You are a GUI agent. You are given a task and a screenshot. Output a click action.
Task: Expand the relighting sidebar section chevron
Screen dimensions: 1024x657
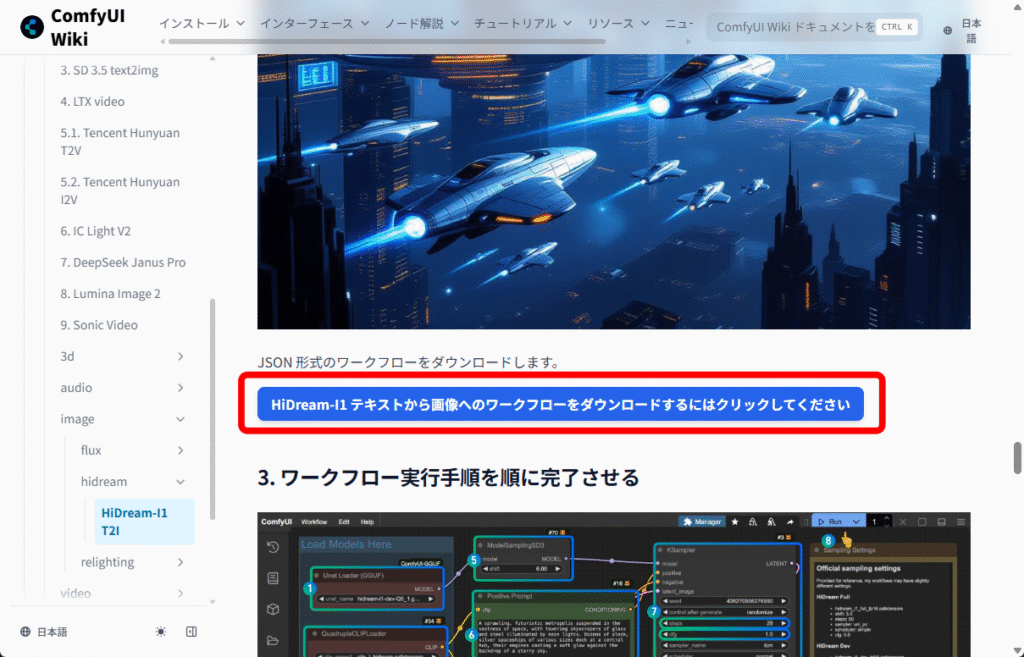pos(180,562)
